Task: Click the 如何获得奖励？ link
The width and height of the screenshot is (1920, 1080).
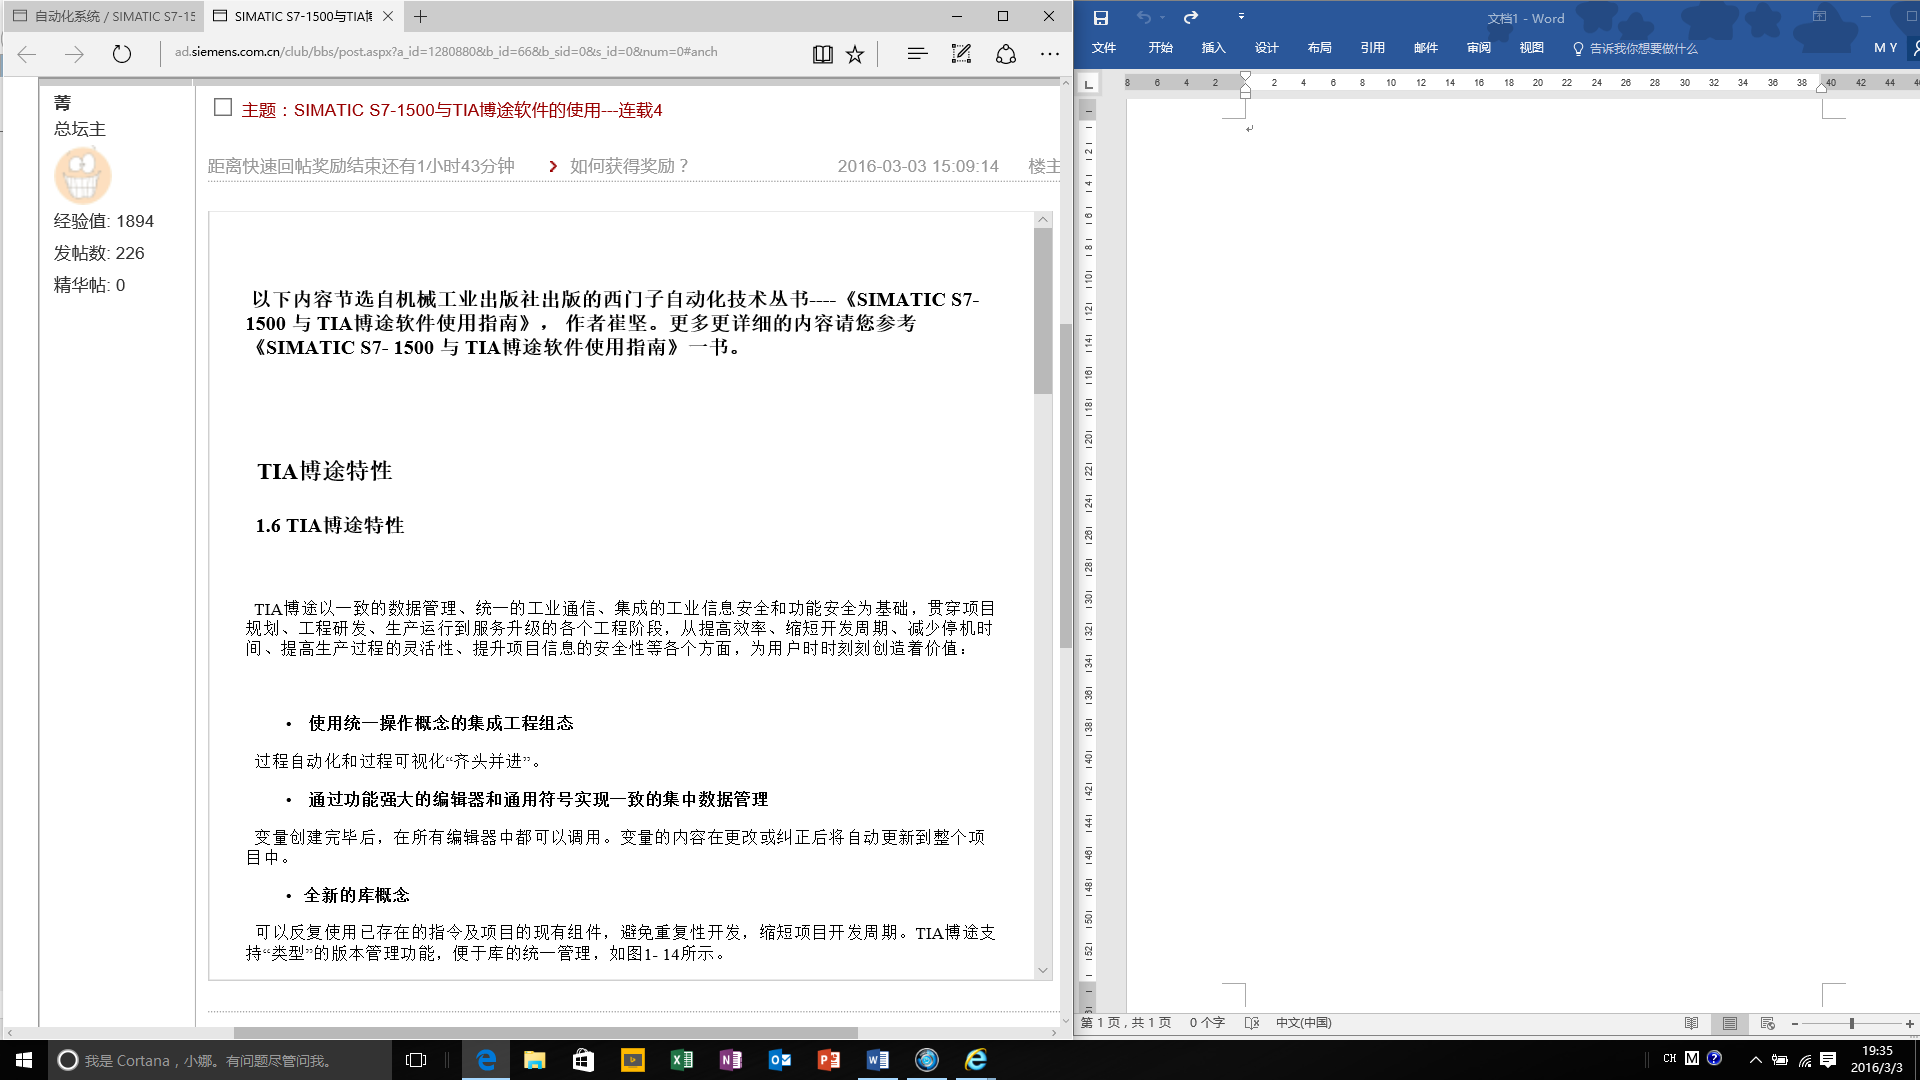Action: tap(629, 166)
